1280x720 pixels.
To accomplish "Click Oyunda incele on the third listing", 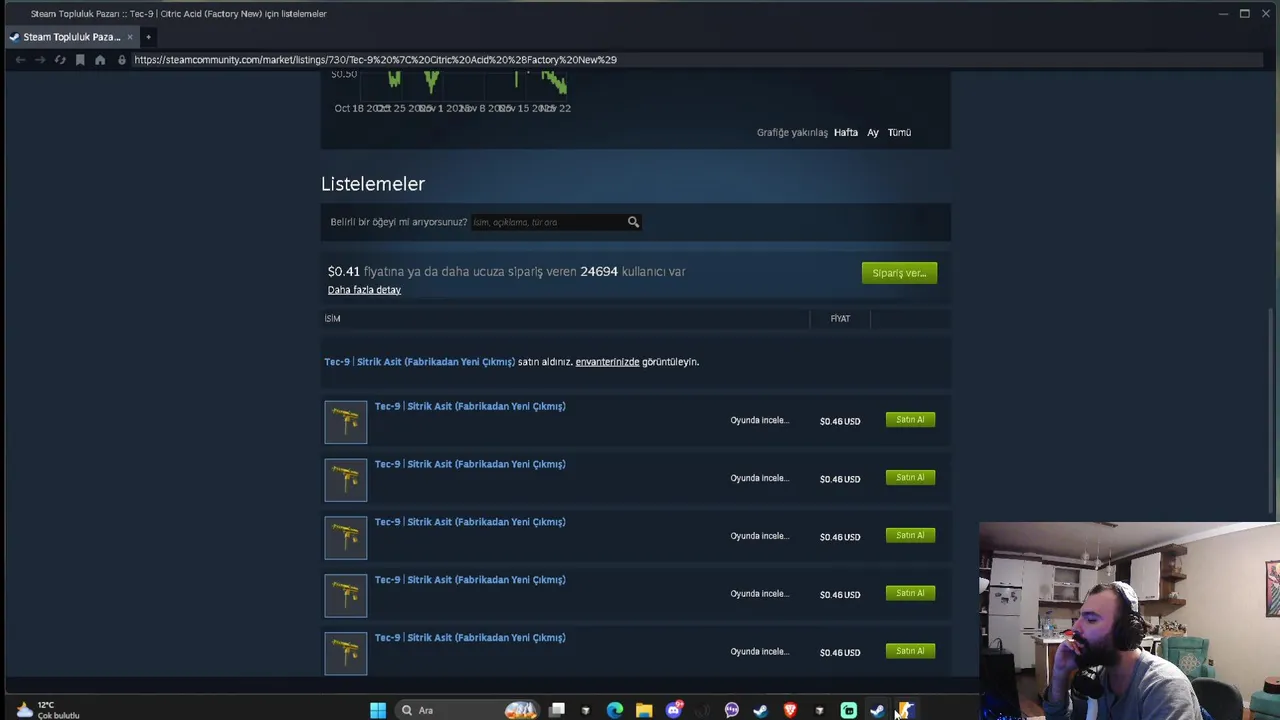I will tap(759, 537).
